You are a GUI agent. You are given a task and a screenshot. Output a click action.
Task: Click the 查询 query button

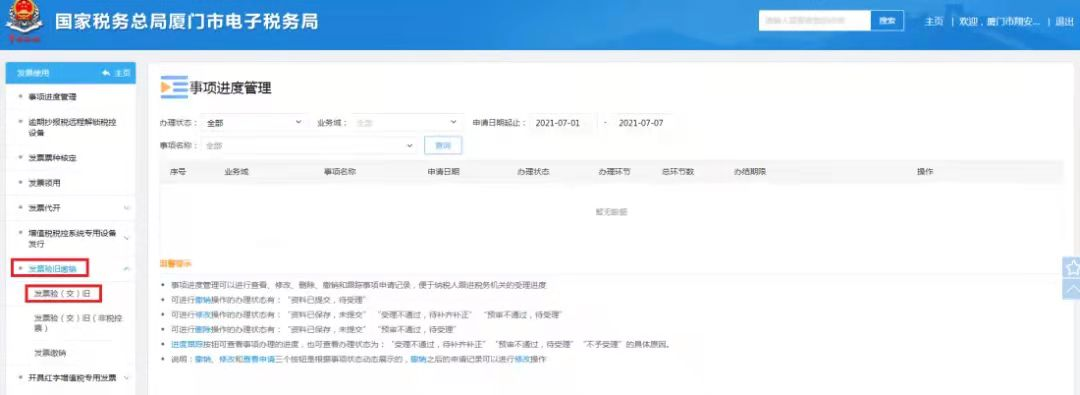click(x=443, y=145)
